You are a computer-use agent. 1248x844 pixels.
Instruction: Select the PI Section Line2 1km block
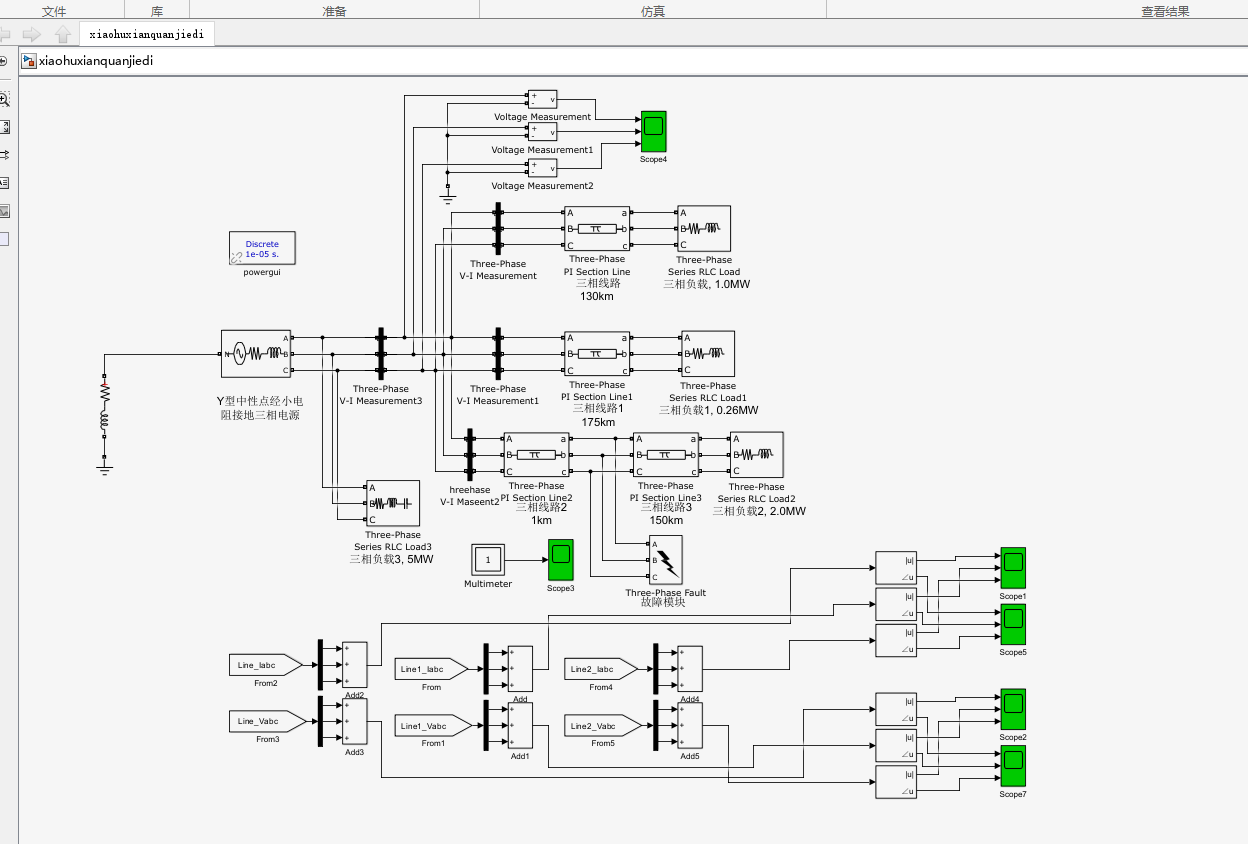pos(536,455)
